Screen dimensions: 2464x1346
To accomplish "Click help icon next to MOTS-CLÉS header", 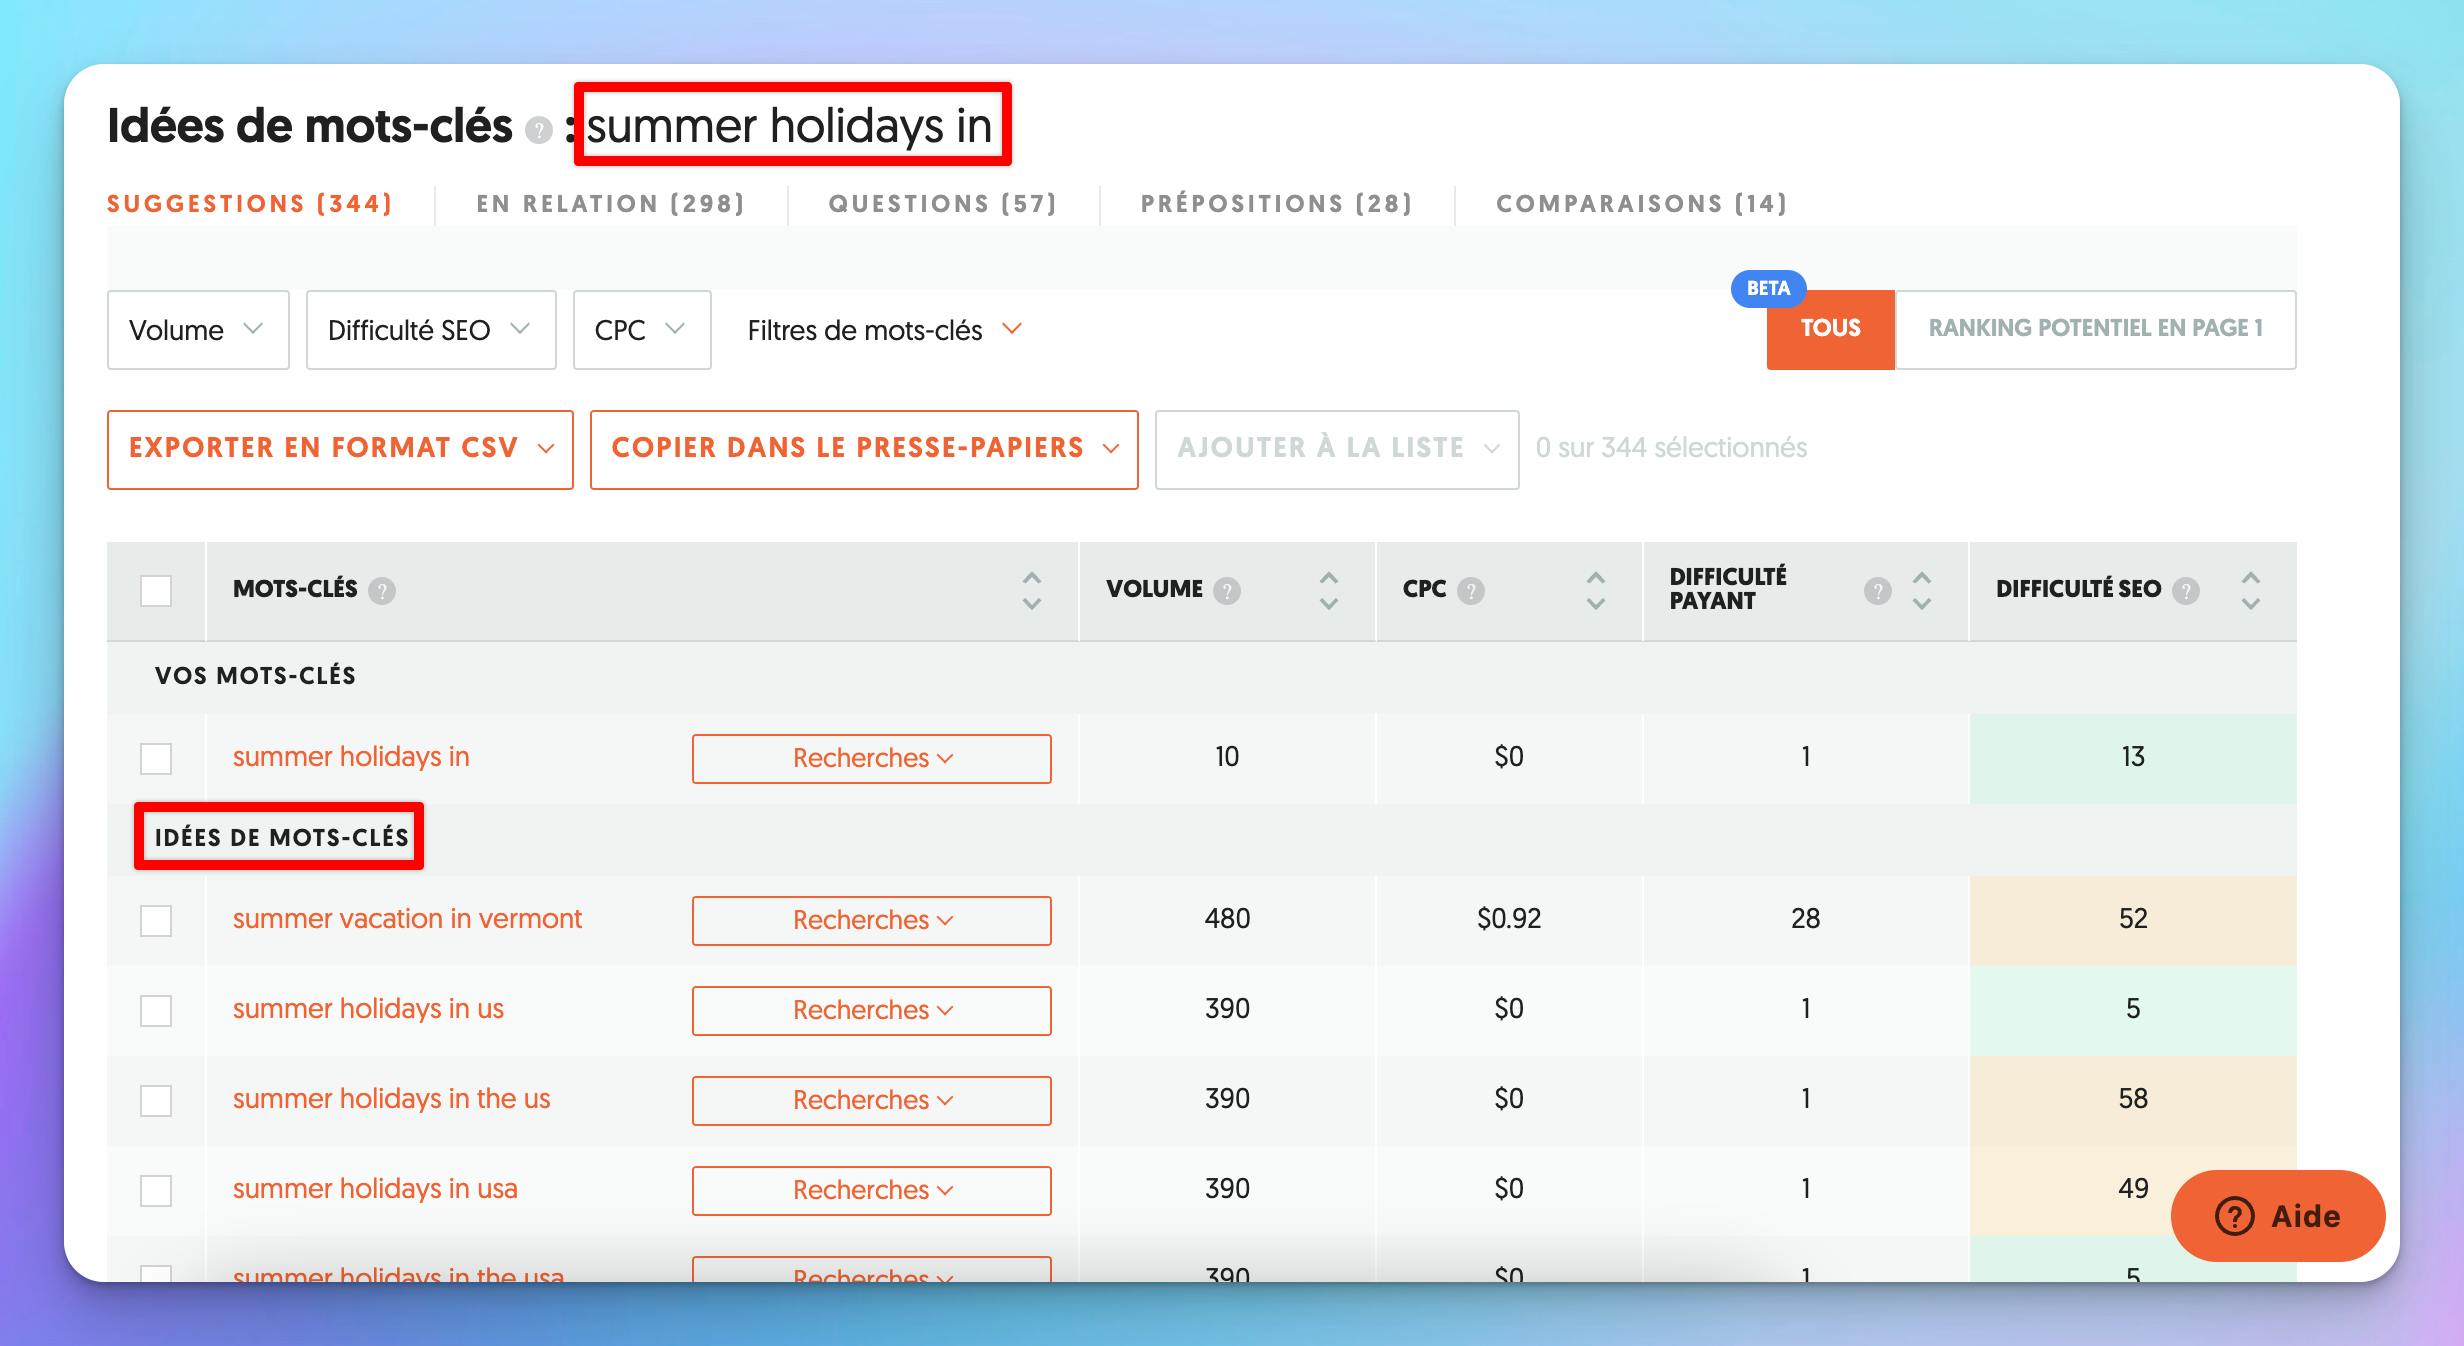I will [382, 591].
